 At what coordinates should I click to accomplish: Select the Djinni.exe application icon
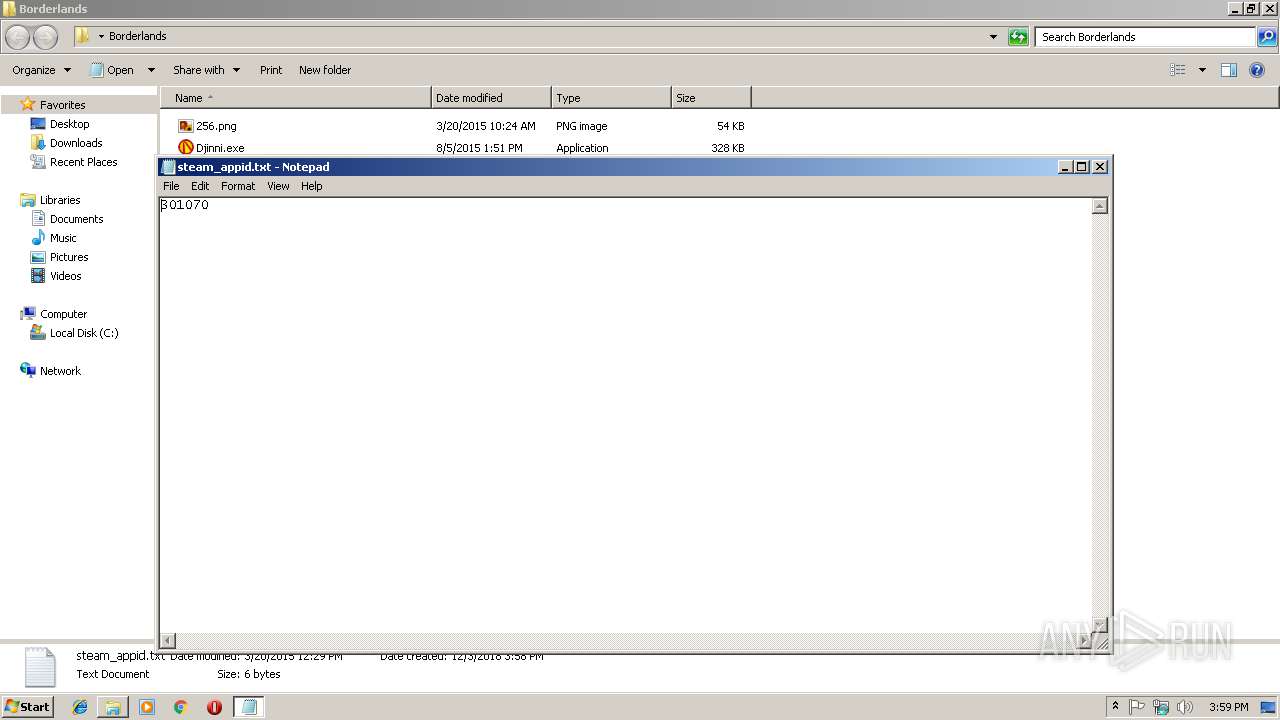point(185,147)
